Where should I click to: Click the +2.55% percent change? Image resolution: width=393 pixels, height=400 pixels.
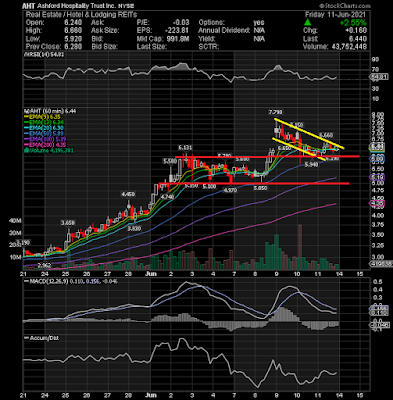point(353,23)
